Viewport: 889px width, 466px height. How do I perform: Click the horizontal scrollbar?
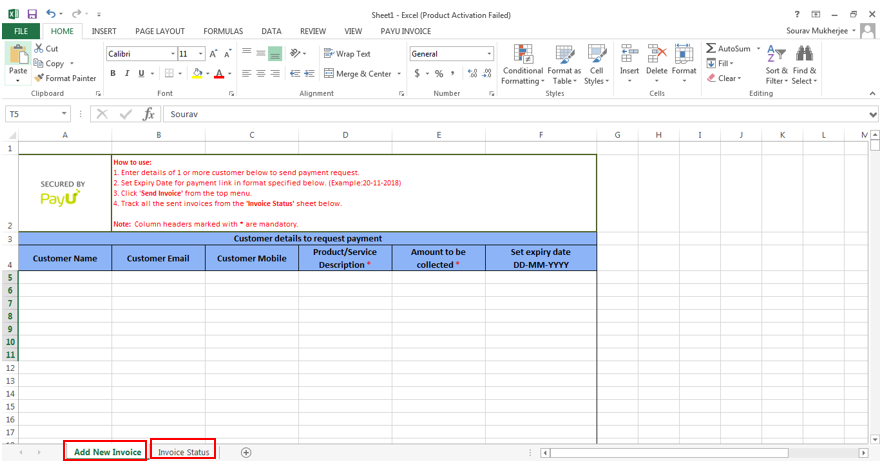pos(670,452)
